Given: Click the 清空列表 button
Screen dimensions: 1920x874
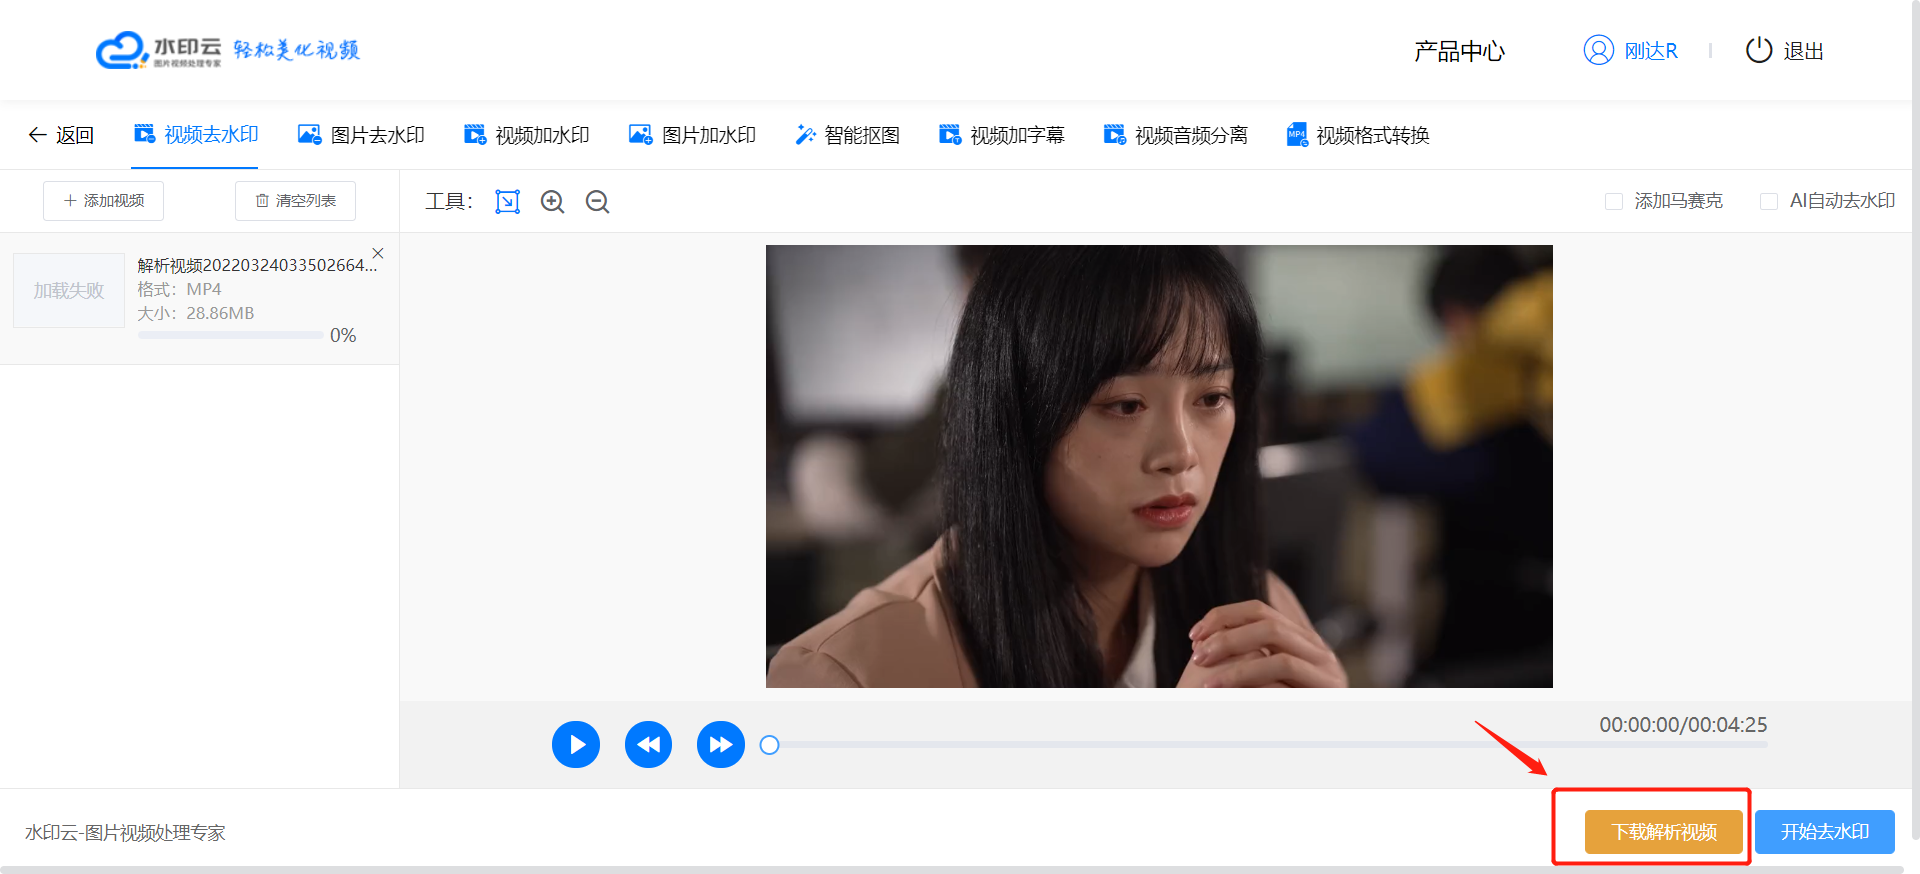Looking at the screenshot, I should (295, 201).
